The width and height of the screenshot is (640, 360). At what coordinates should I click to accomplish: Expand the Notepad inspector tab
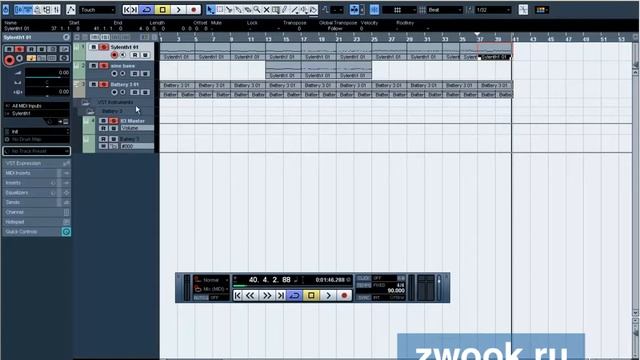tap(37, 222)
